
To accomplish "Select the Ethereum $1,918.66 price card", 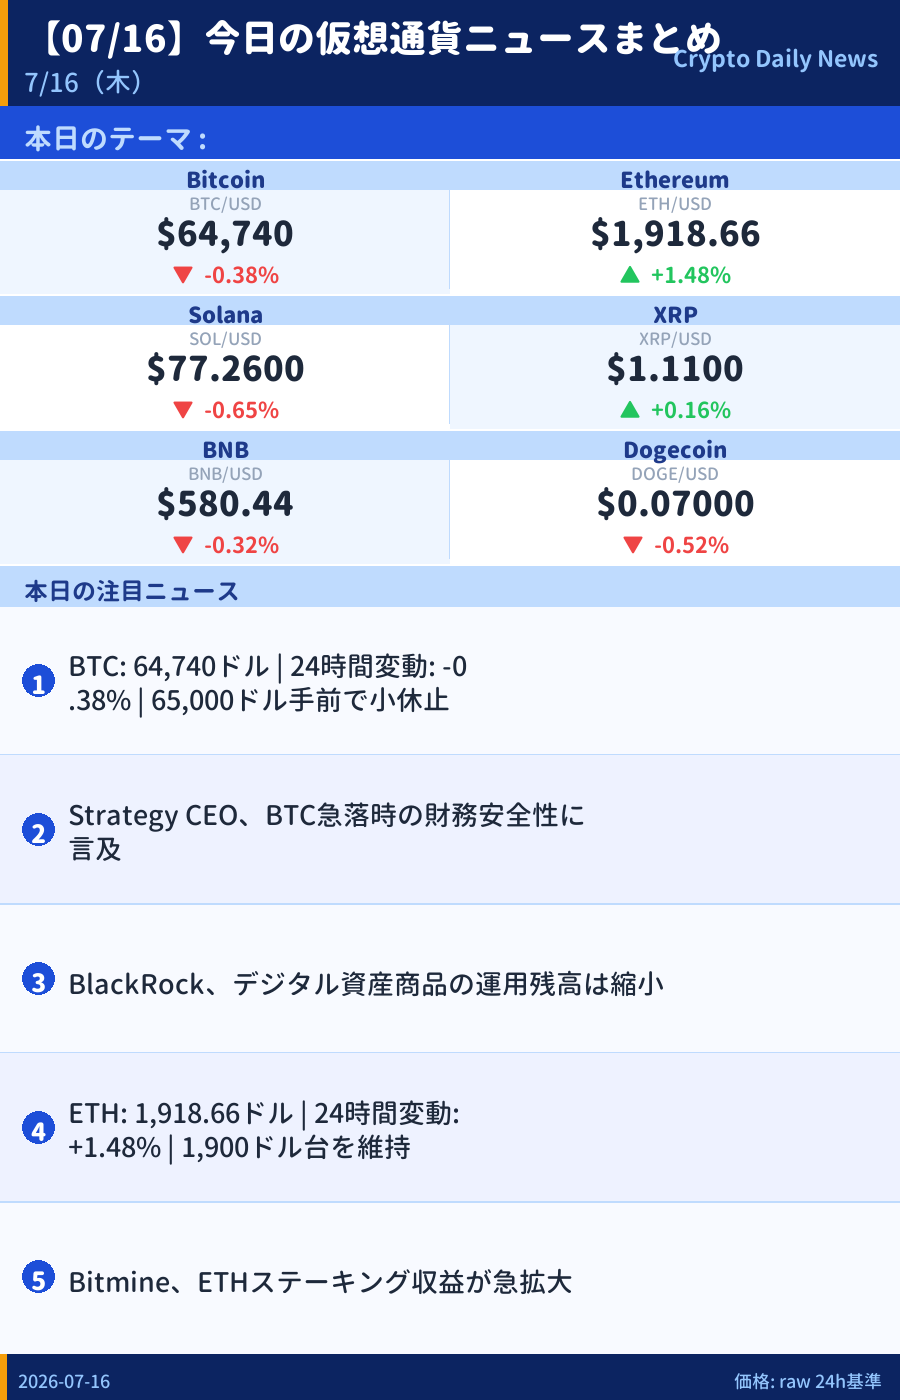I will coord(675,227).
